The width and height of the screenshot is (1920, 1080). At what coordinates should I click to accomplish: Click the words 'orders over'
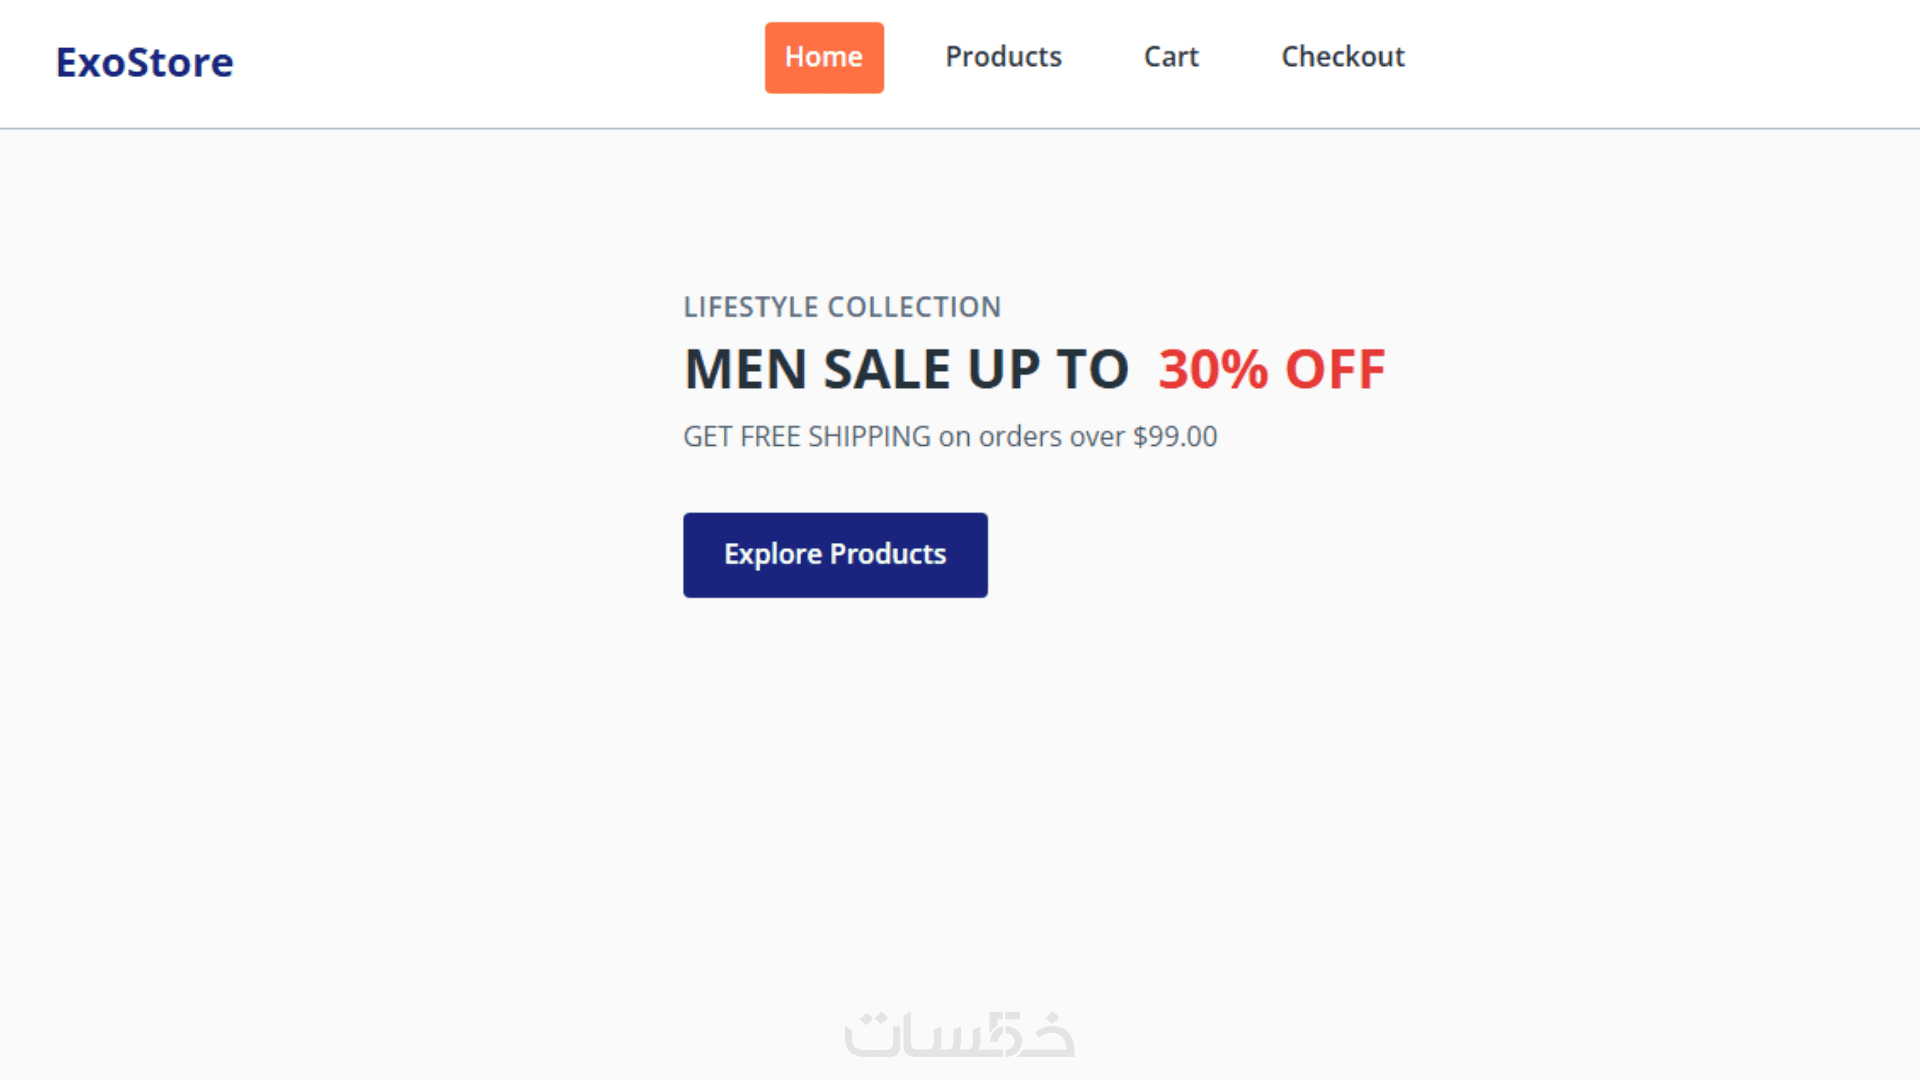[x=1051, y=437]
